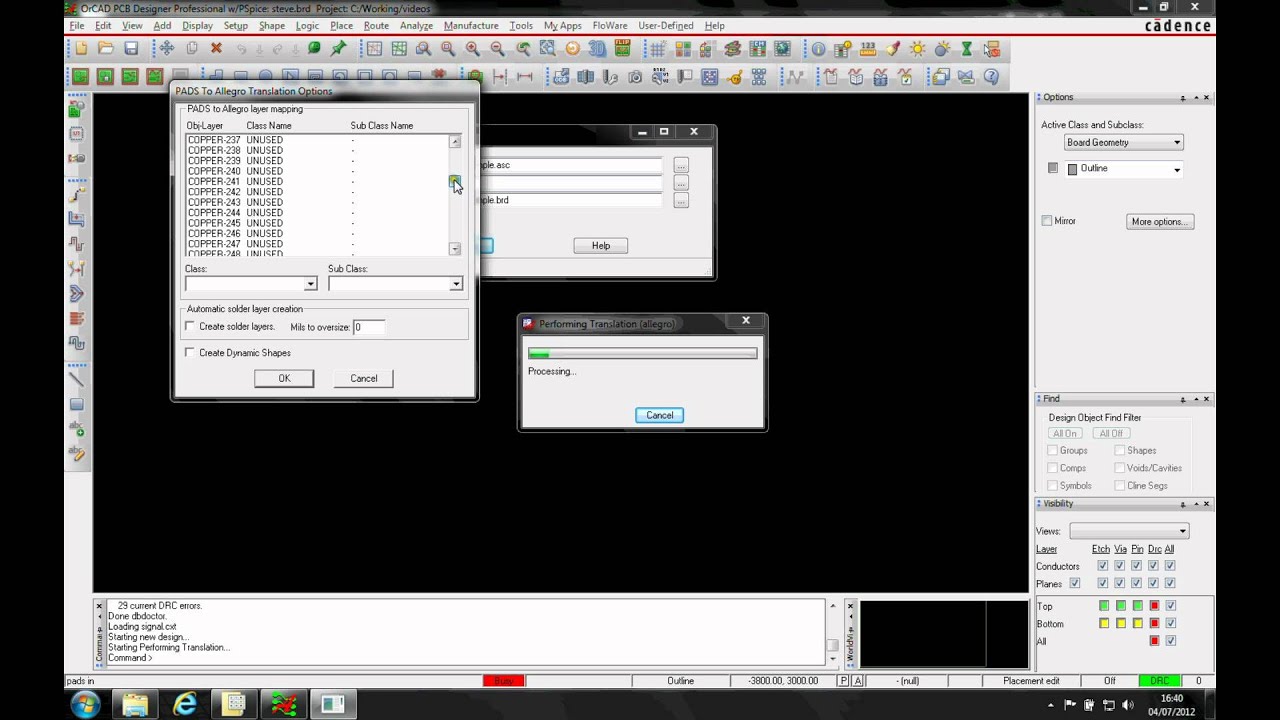Enable Create solder layers checkbox
Screen dimensions: 1280x720
(190, 327)
